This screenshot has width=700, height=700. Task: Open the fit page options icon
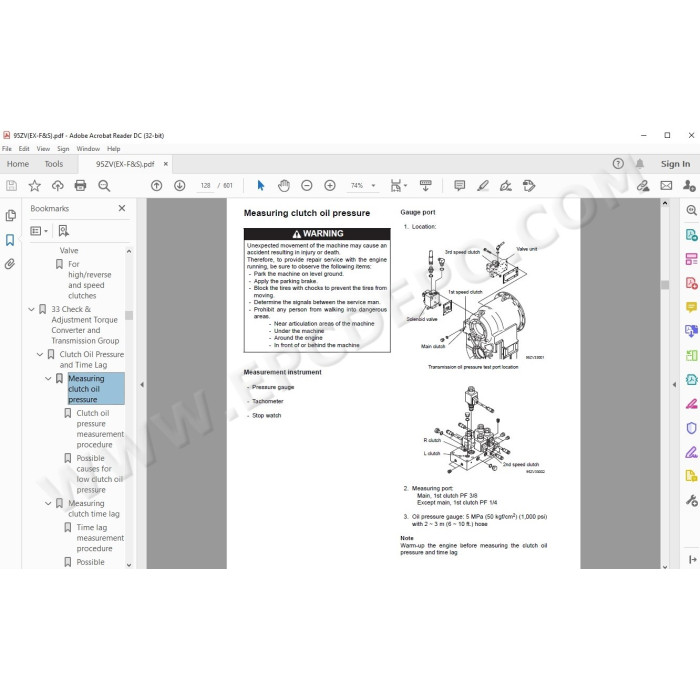pos(398,186)
